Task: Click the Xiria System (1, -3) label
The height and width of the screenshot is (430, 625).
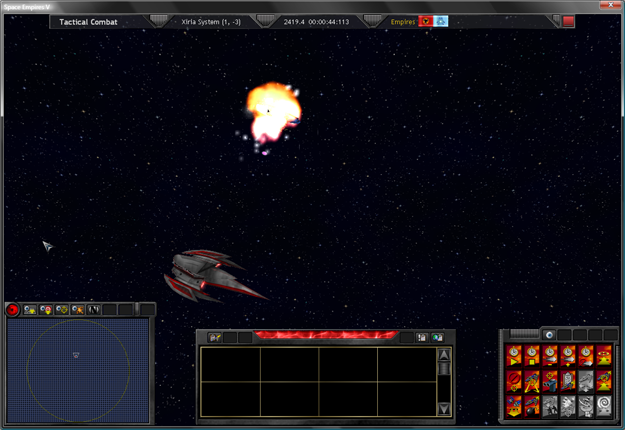Action: click(x=211, y=22)
